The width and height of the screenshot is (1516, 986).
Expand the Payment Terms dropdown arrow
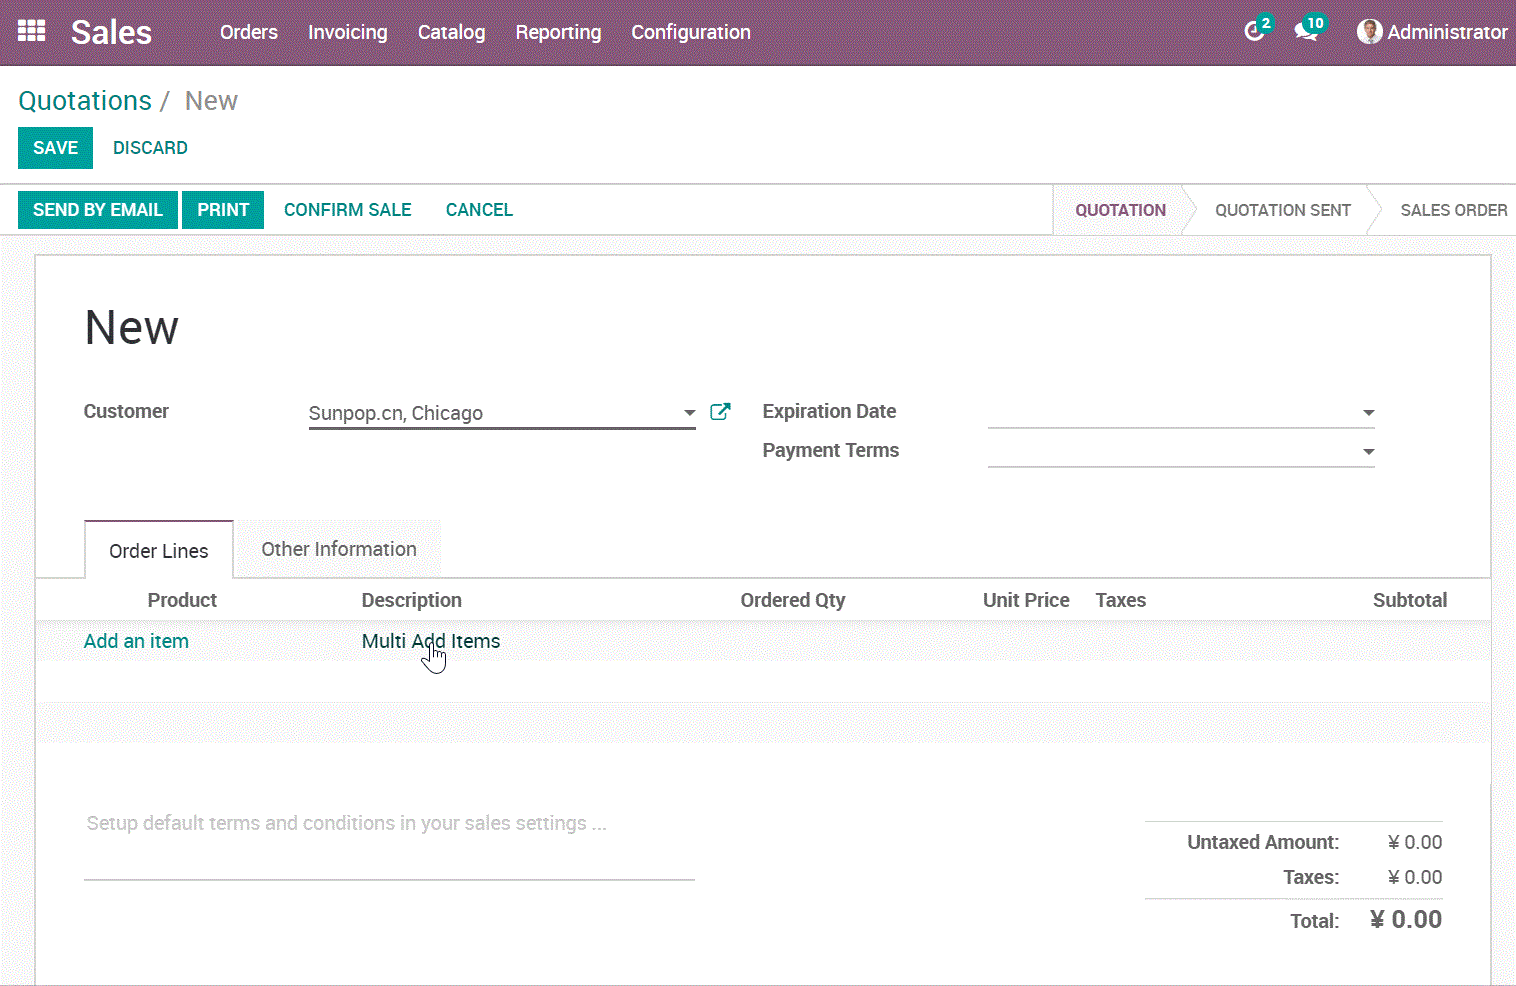click(1368, 452)
